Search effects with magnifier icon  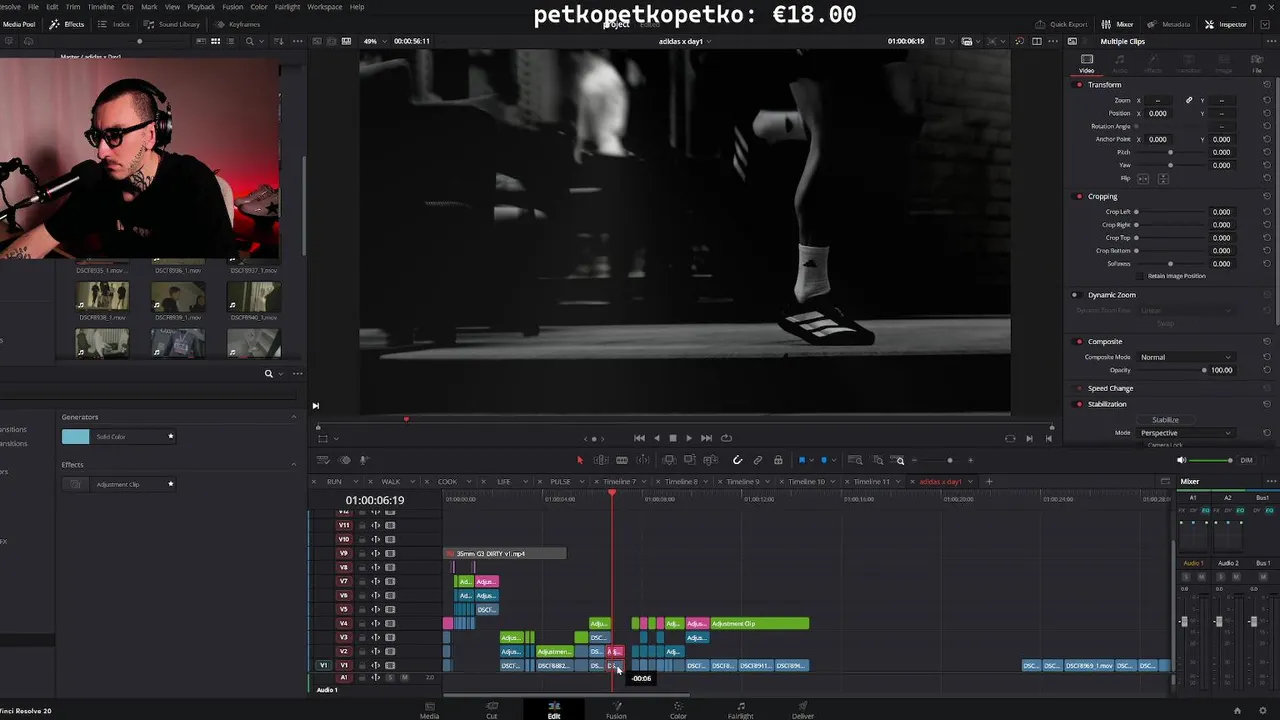click(268, 374)
